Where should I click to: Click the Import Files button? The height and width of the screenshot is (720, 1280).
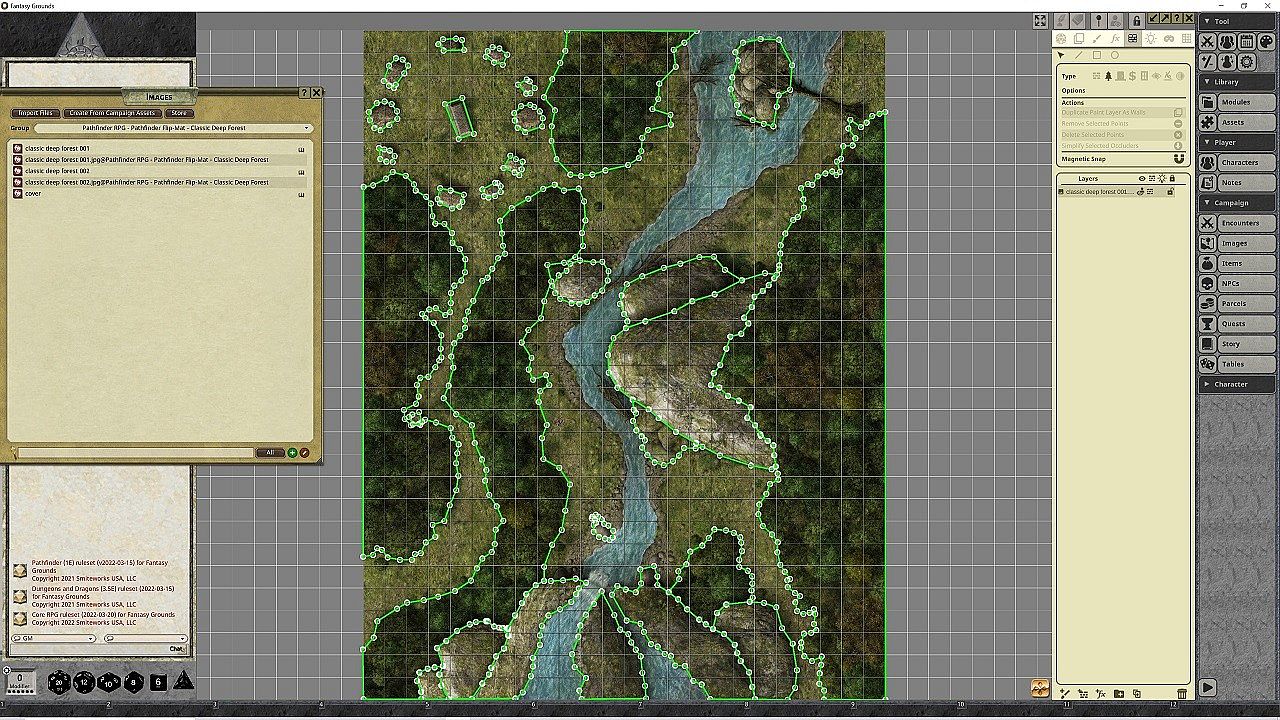tap(36, 113)
